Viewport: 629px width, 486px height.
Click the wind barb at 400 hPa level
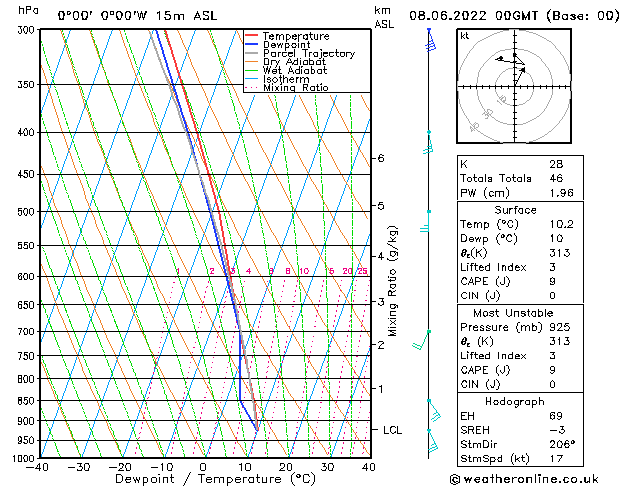click(428, 142)
